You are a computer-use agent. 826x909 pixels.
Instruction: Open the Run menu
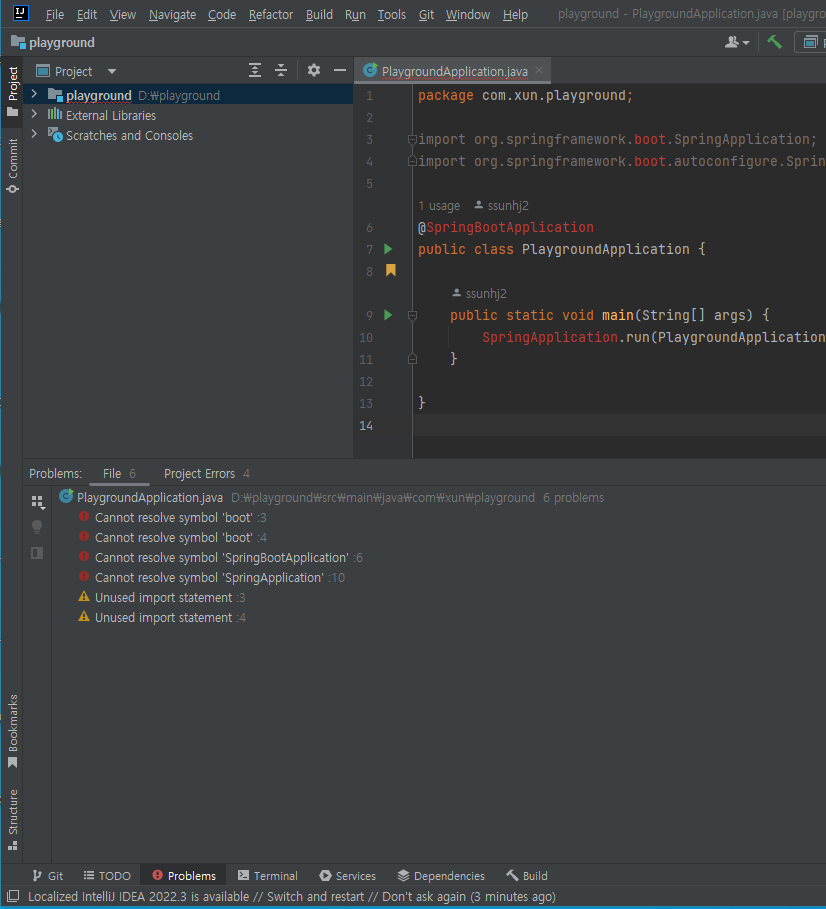click(355, 14)
